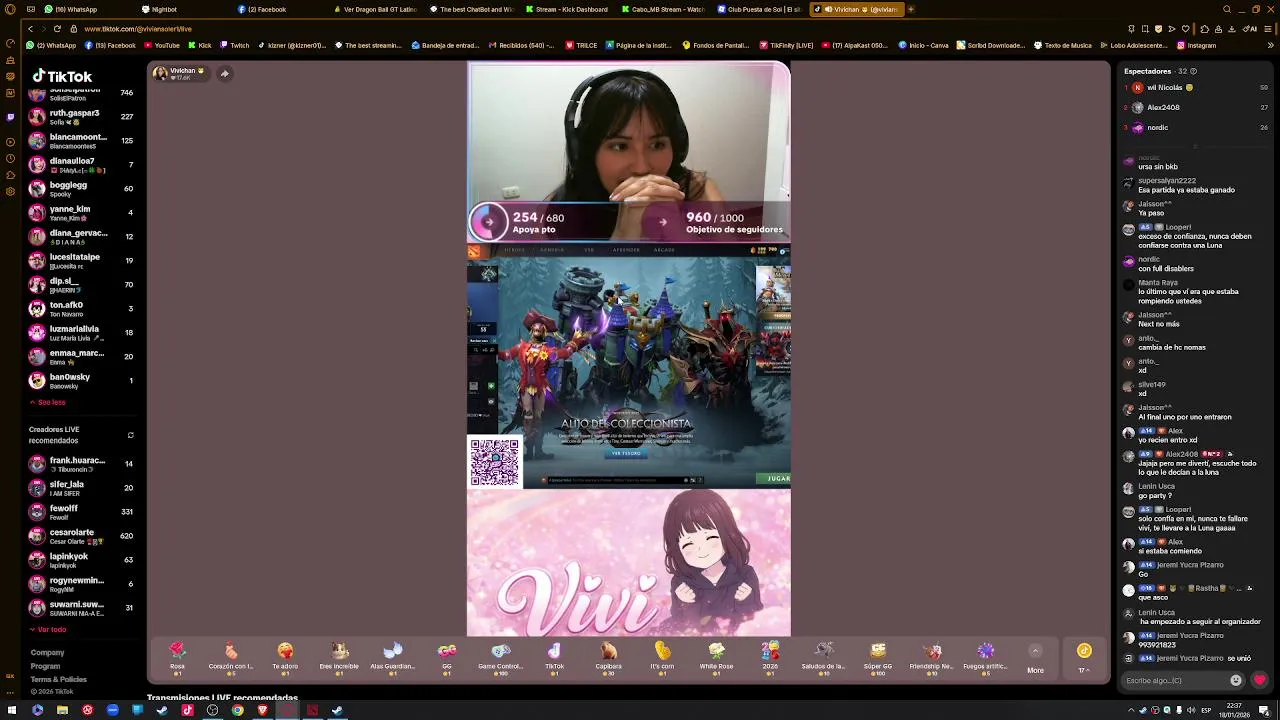Open Inicio - Canva bookmark
Image resolution: width=1280 pixels, height=720 pixels.
923,45
